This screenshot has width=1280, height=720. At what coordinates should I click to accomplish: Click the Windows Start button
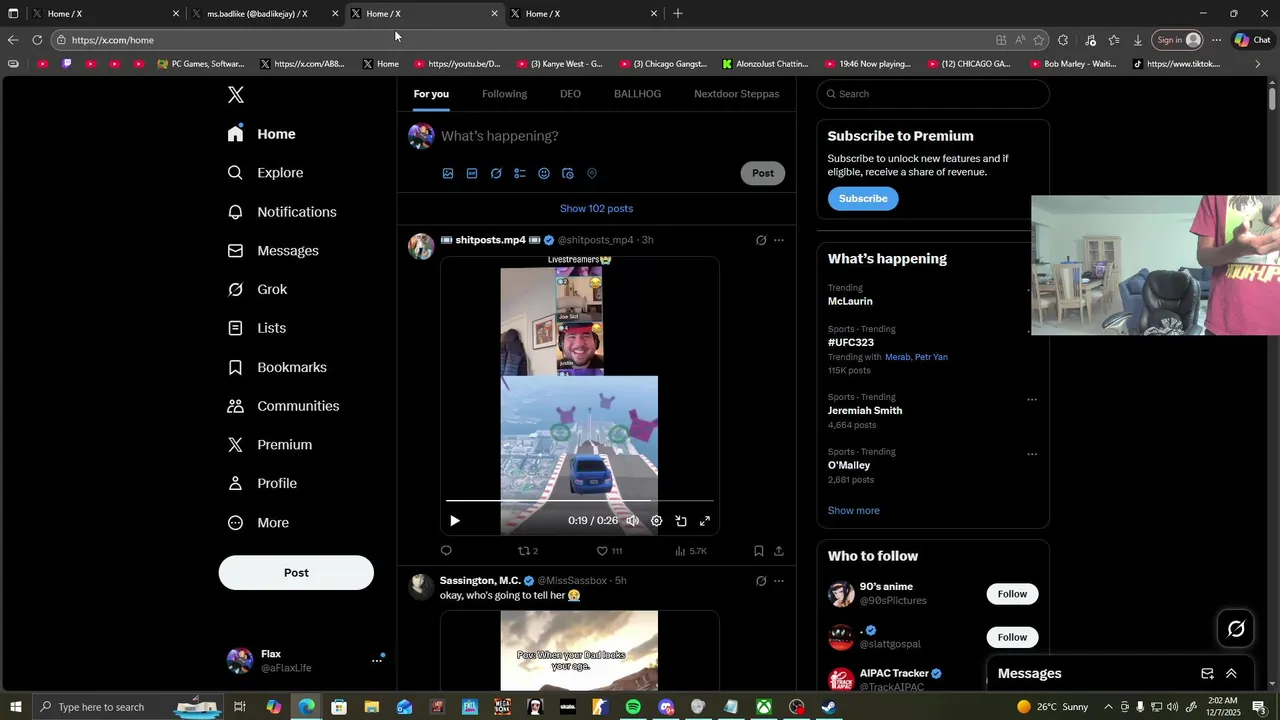(16, 707)
